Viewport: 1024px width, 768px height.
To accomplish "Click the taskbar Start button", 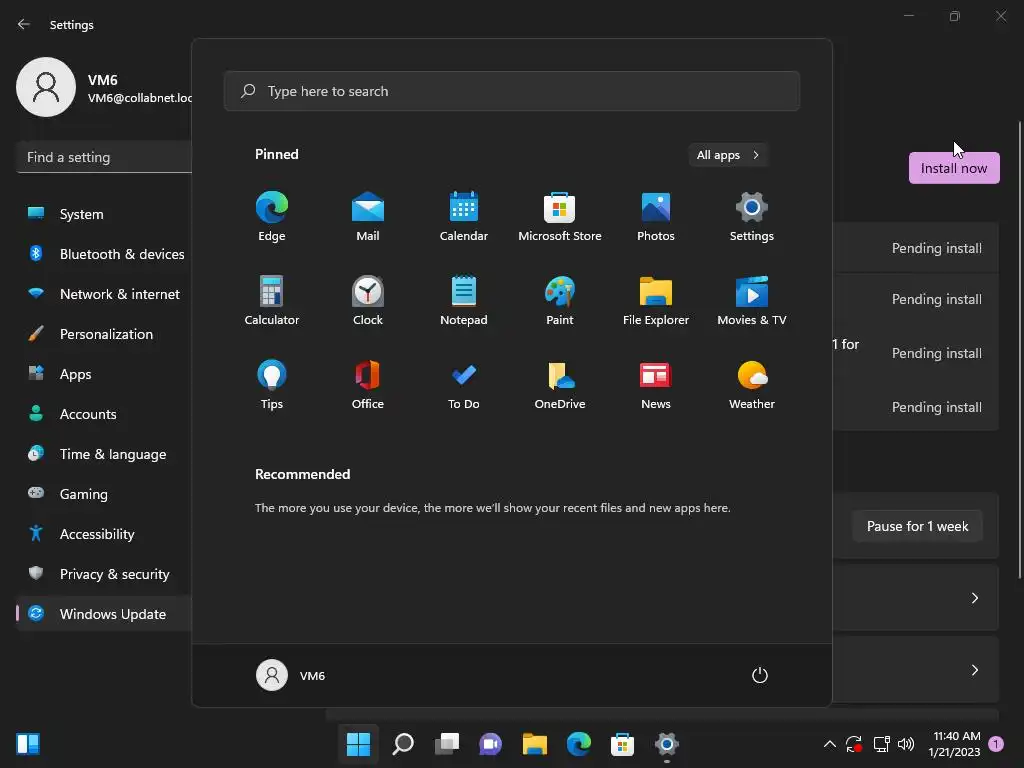I will [358, 744].
